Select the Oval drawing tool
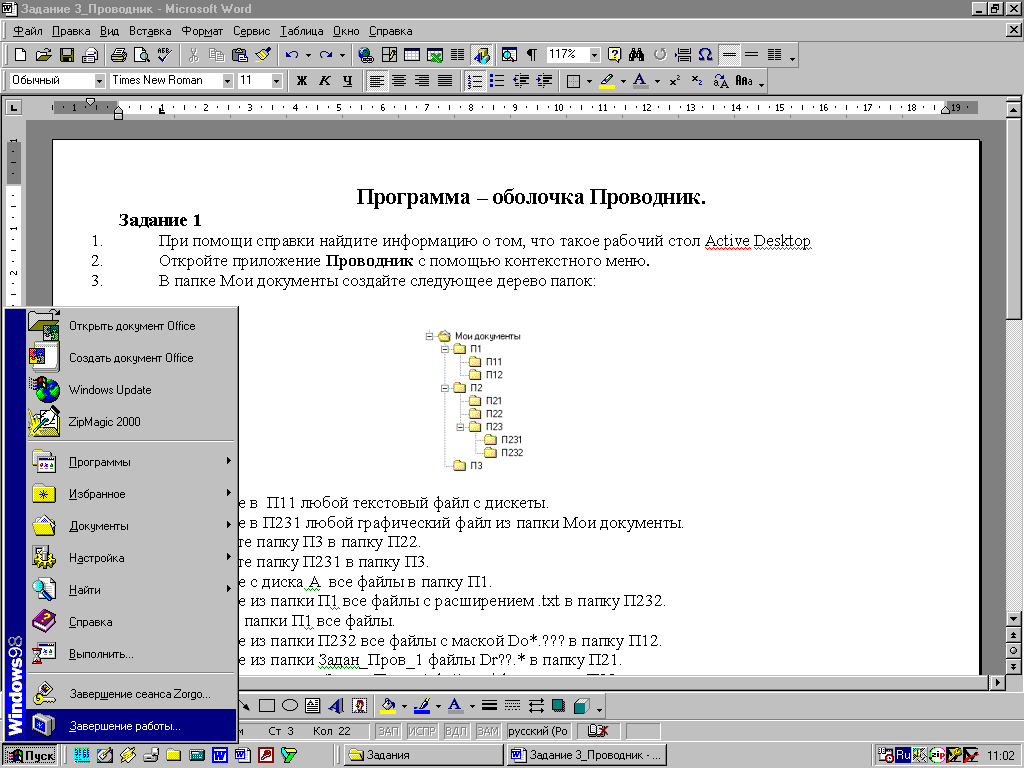 coord(290,705)
